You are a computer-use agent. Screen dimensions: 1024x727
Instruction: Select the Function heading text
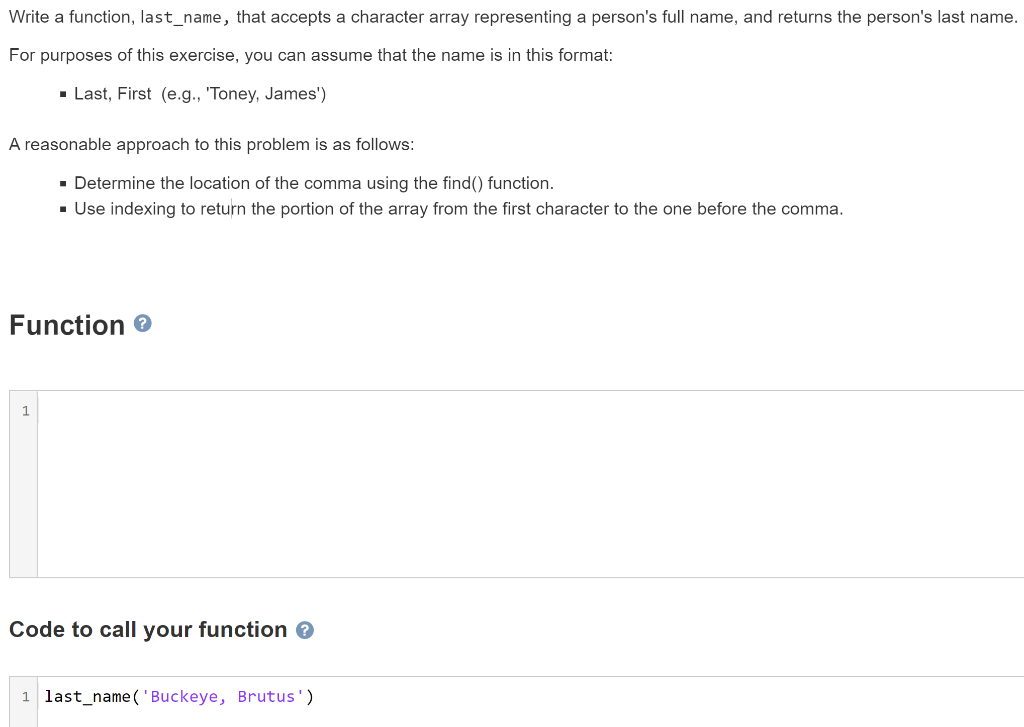click(67, 324)
